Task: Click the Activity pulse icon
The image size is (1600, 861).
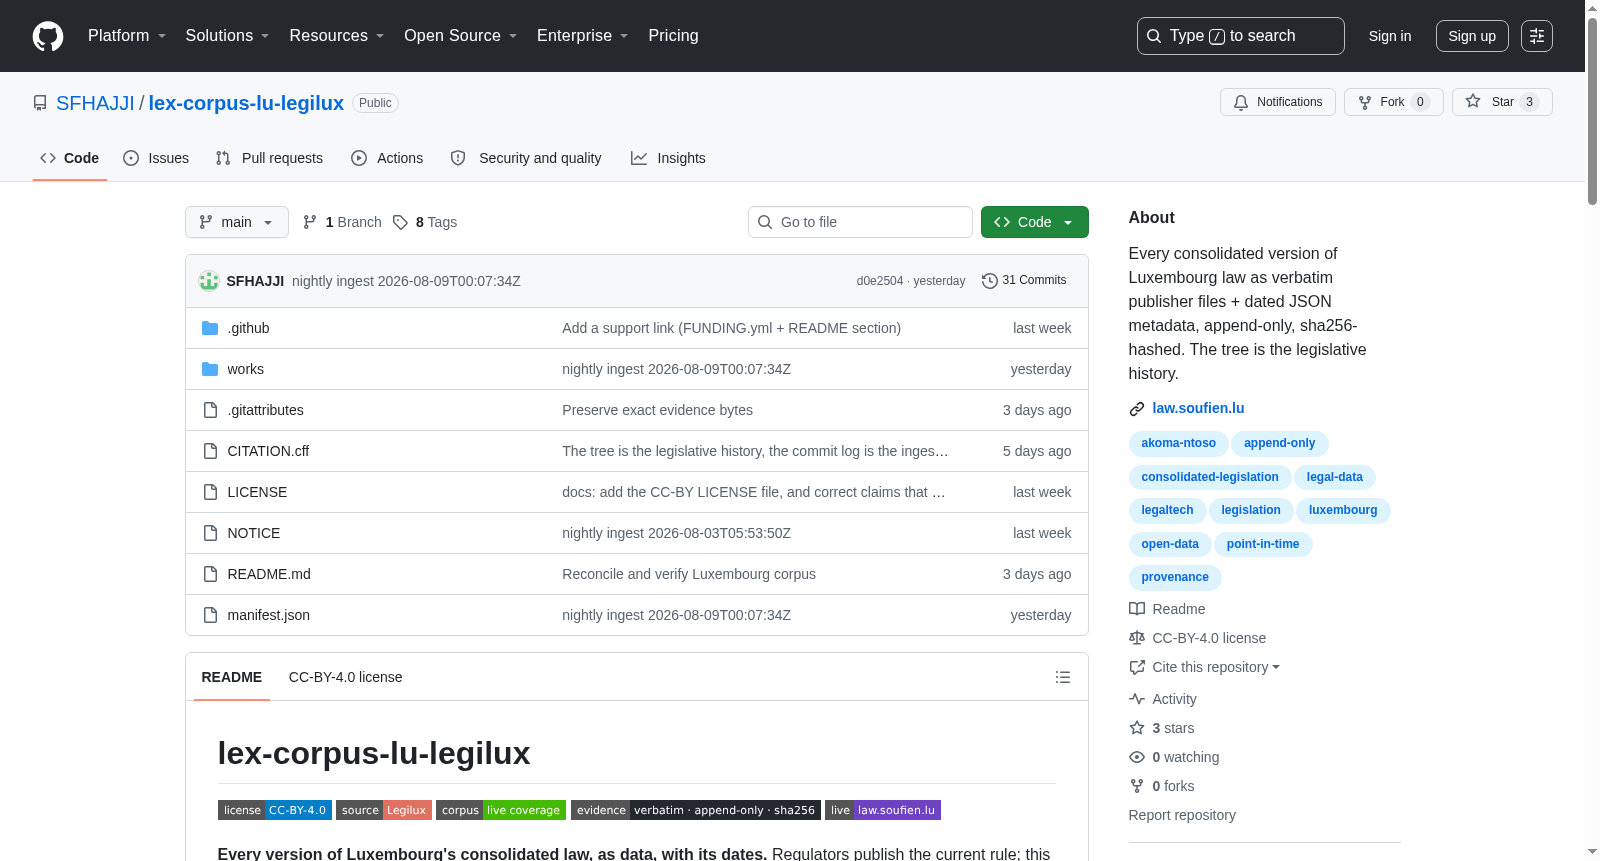Action: tap(1137, 699)
